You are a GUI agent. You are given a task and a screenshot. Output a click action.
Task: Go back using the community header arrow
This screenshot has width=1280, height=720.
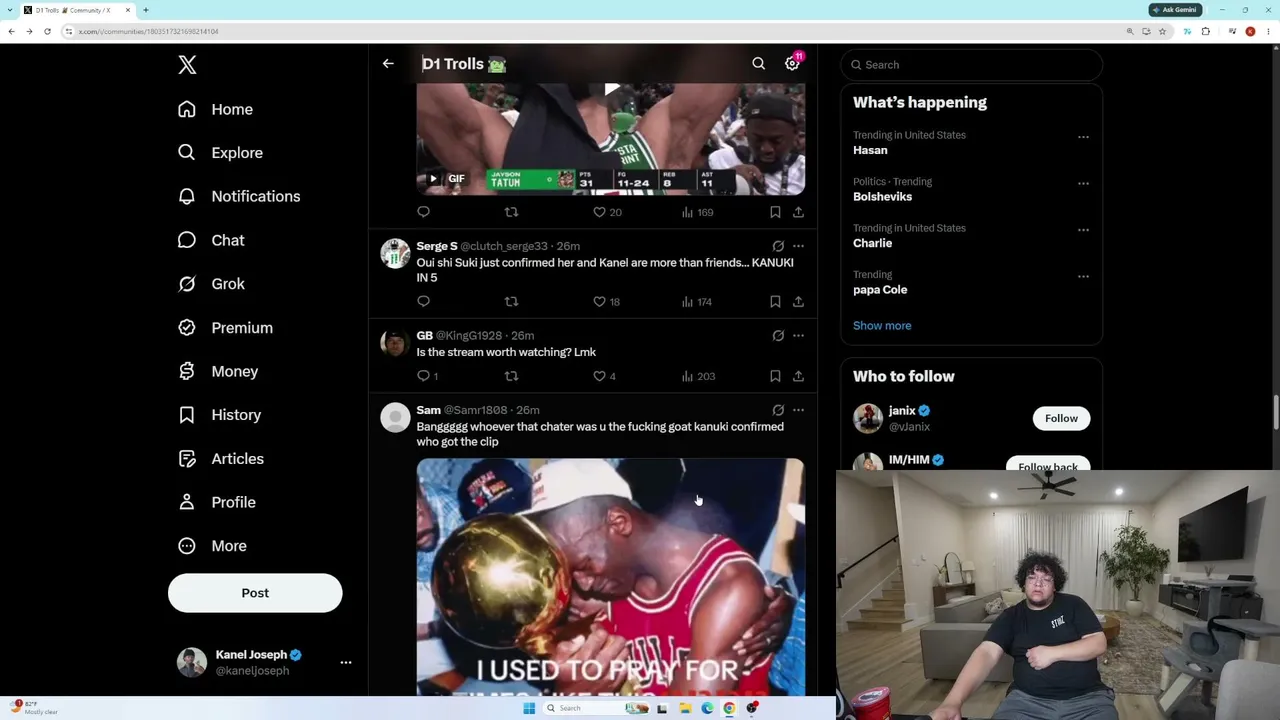[x=388, y=64]
